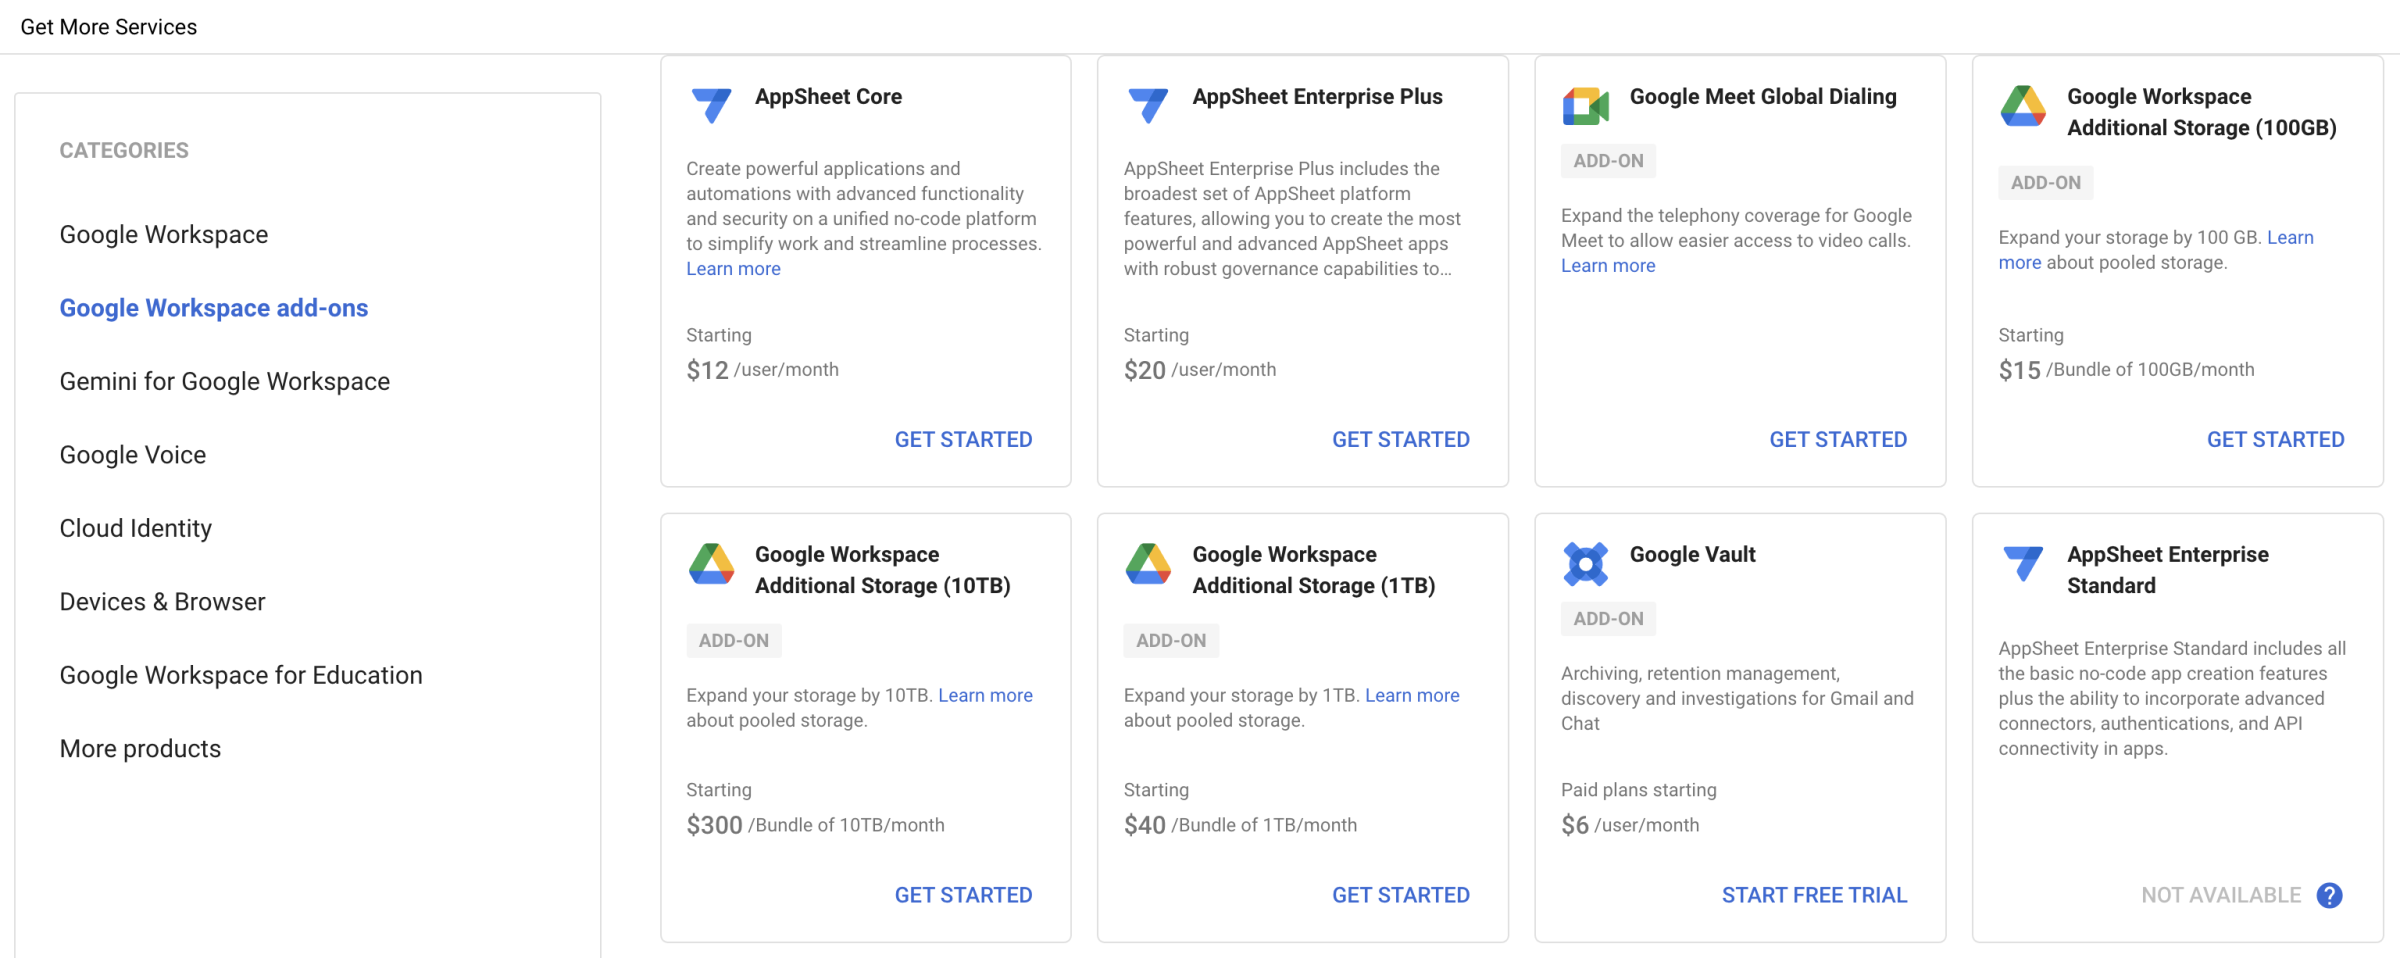
Task: Get started with Google Meet Global Dialing
Action: point(1838,439)
